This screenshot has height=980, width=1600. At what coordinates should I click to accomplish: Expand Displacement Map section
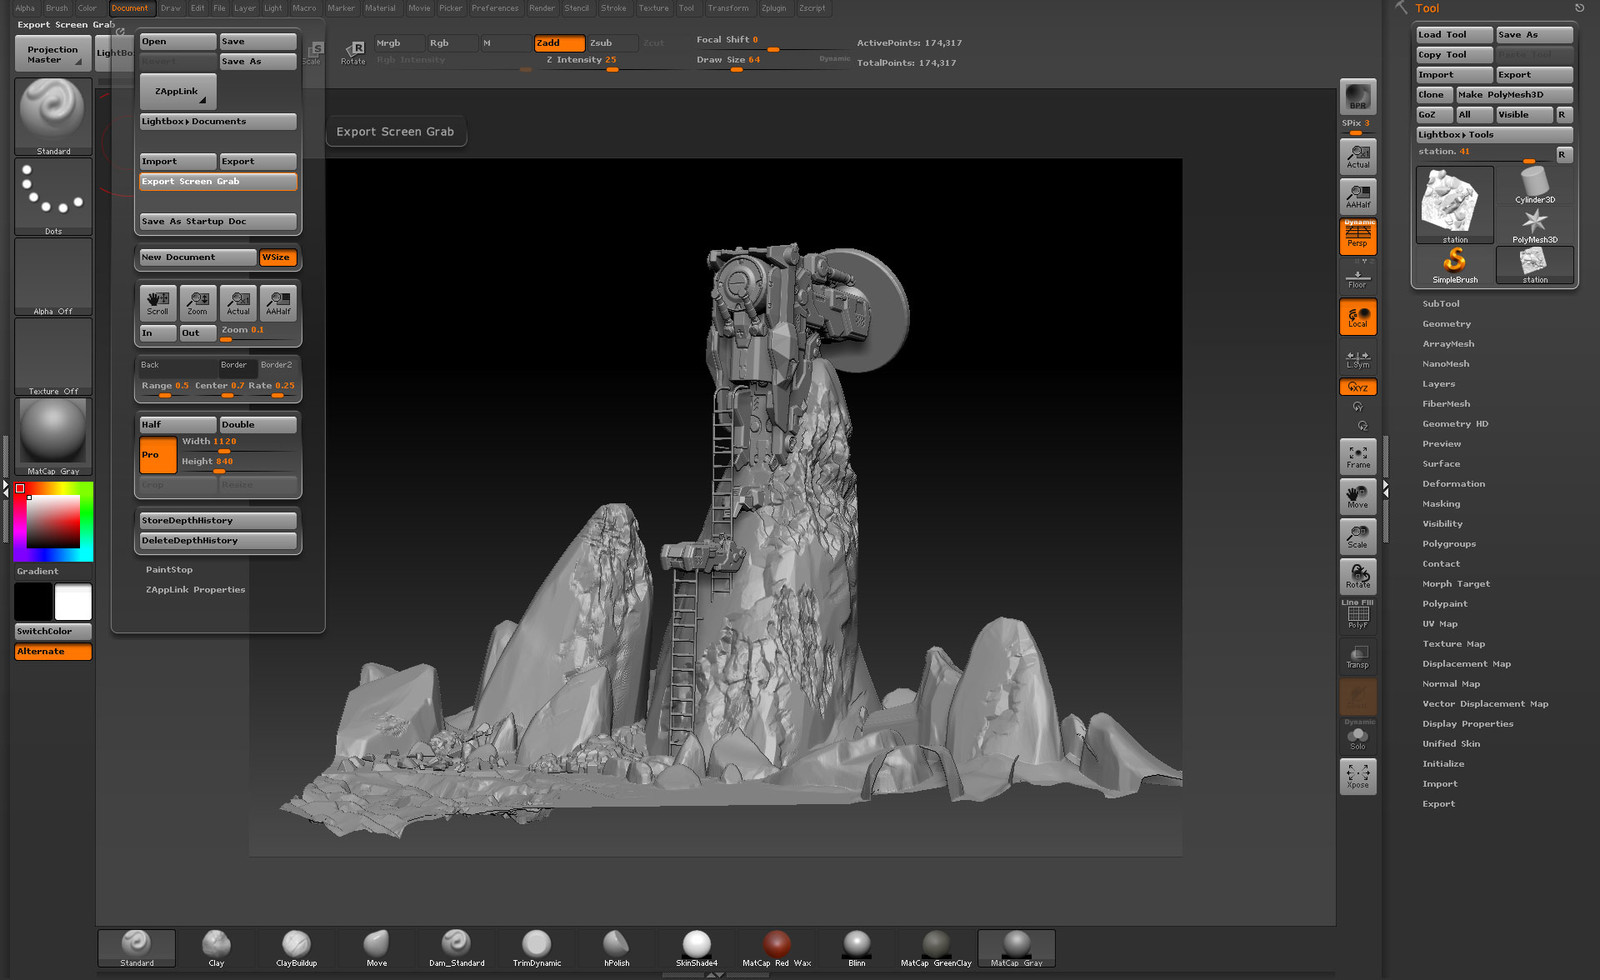(x=1467, y=664)
